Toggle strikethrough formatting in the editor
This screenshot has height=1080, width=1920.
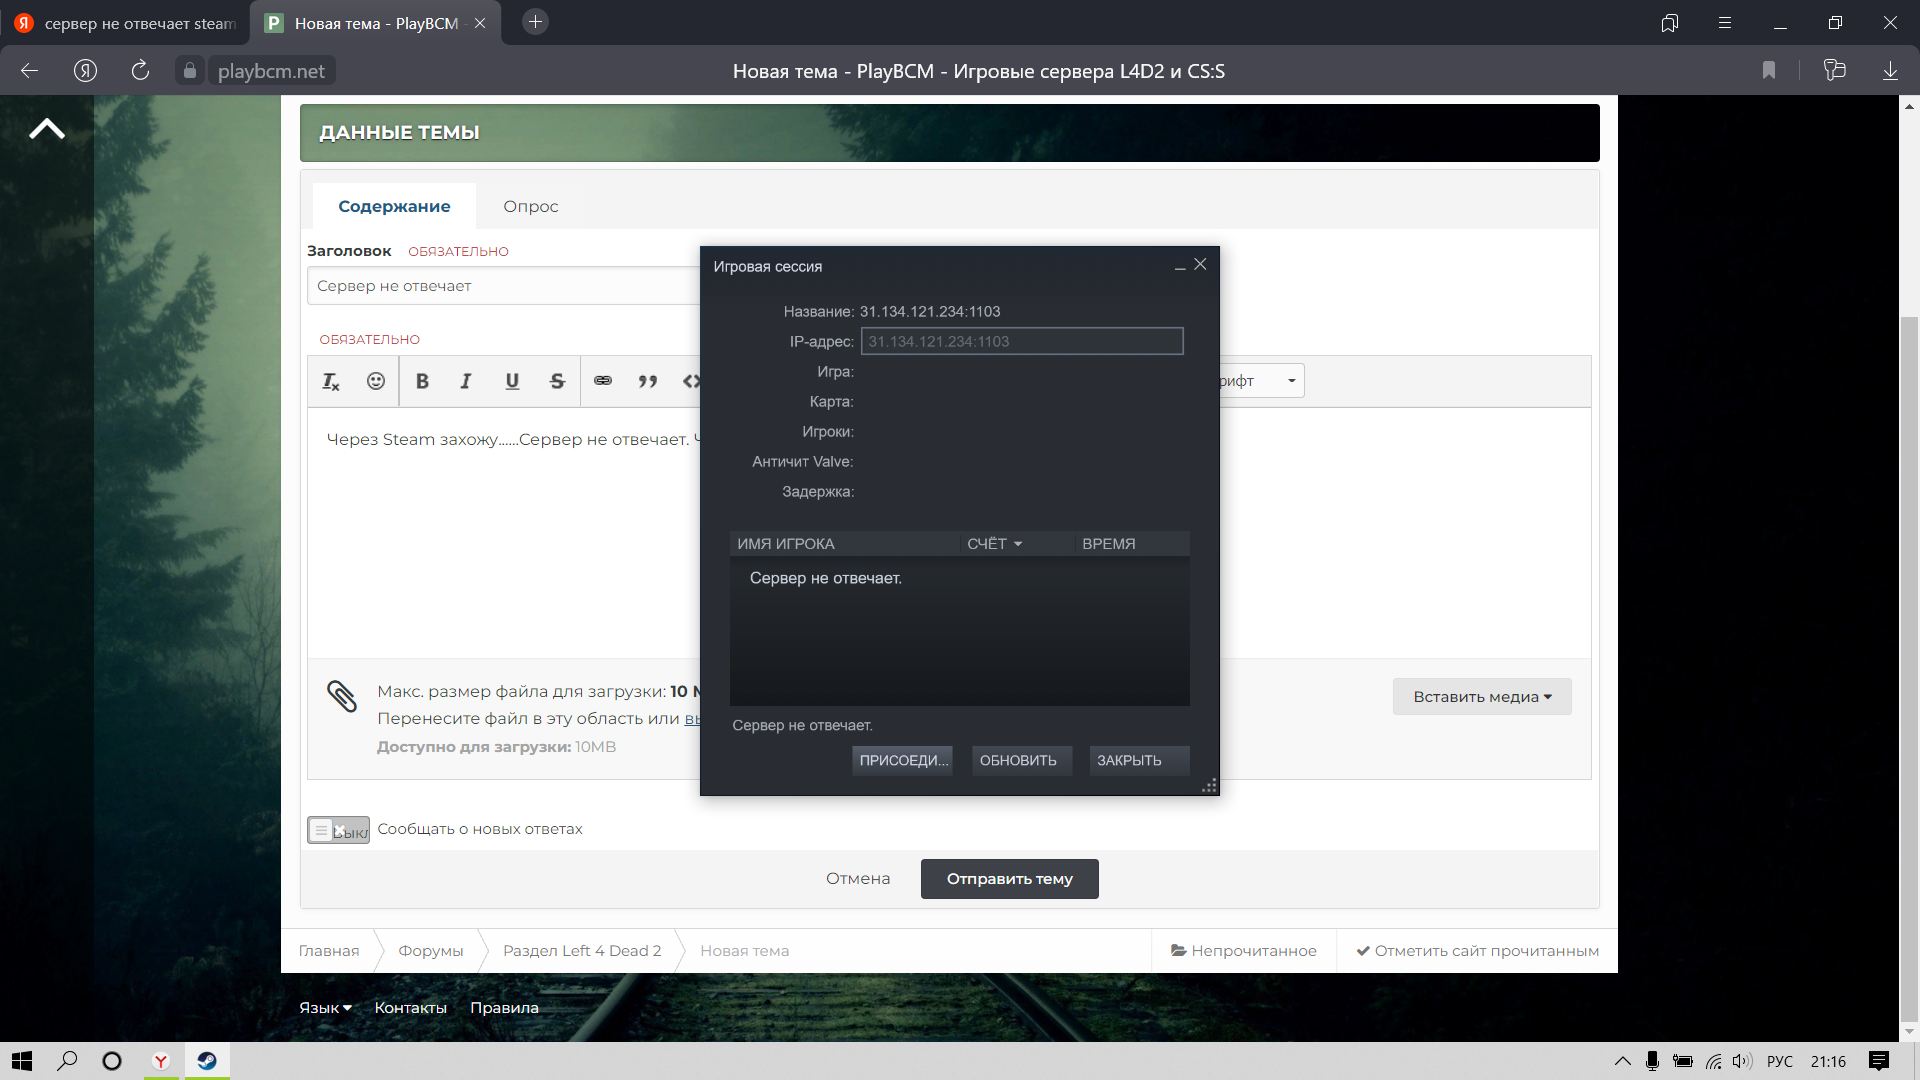(x=557, y=381)
